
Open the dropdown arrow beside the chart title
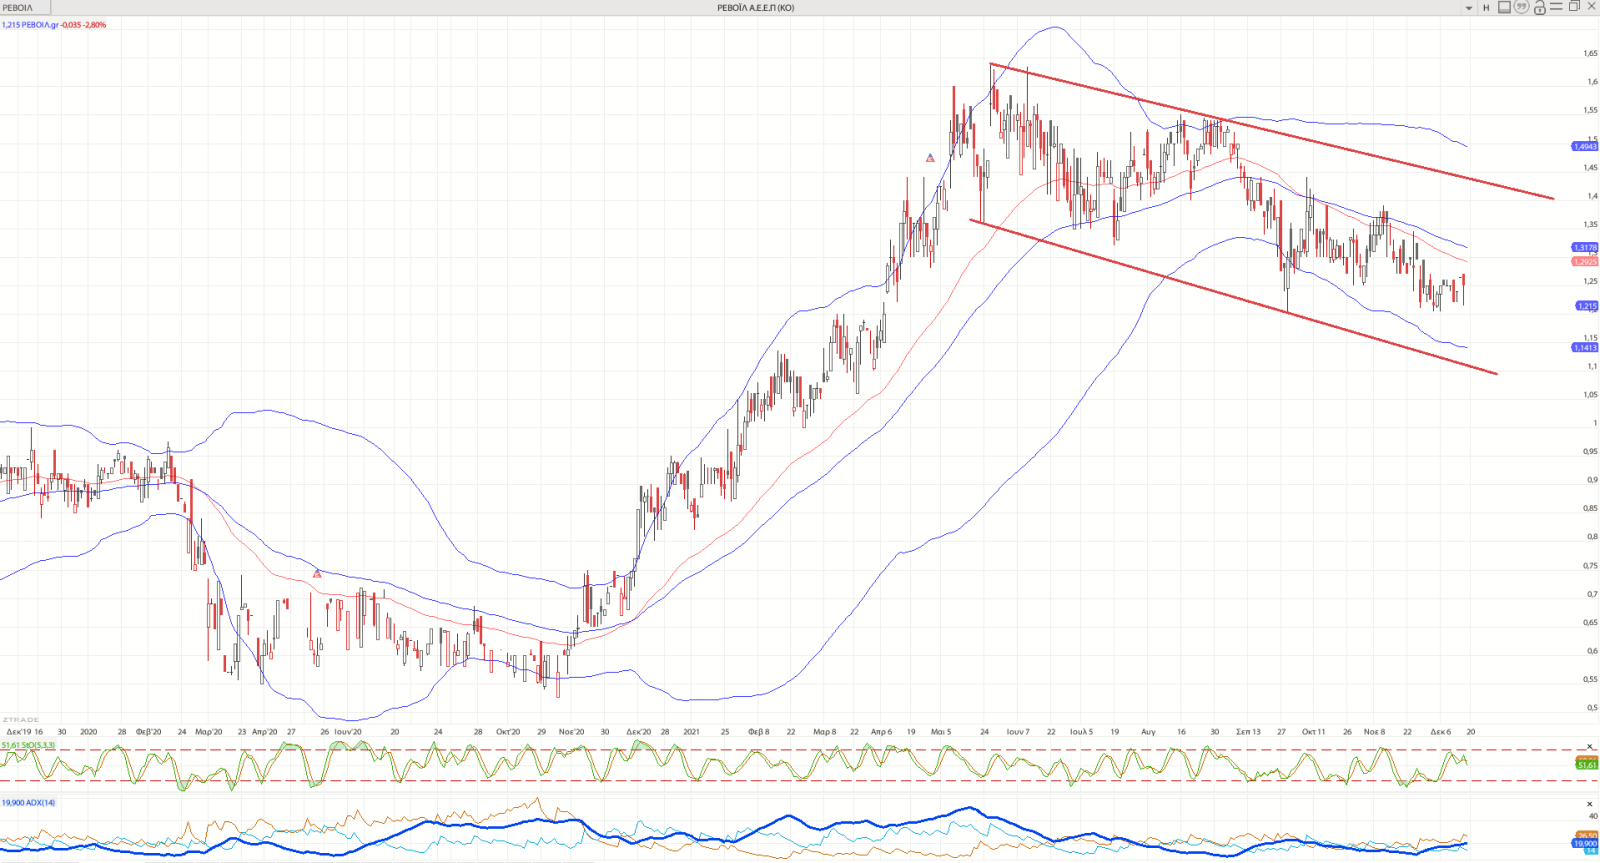click(1469, 8)
